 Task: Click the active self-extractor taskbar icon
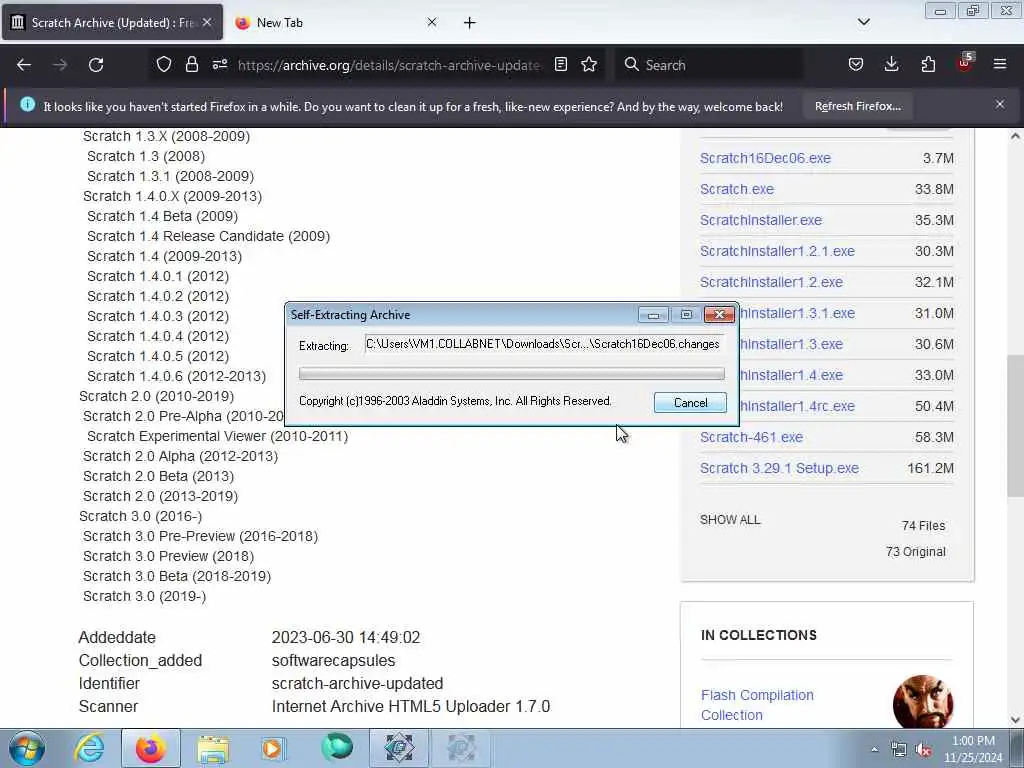point(399,748)
